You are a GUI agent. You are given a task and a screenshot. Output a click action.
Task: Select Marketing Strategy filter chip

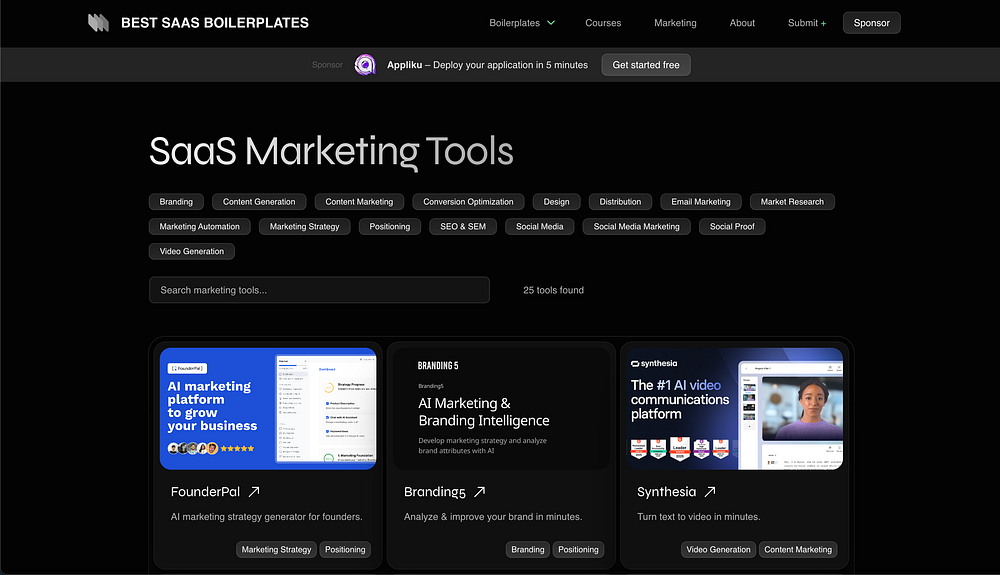point(304,226)
